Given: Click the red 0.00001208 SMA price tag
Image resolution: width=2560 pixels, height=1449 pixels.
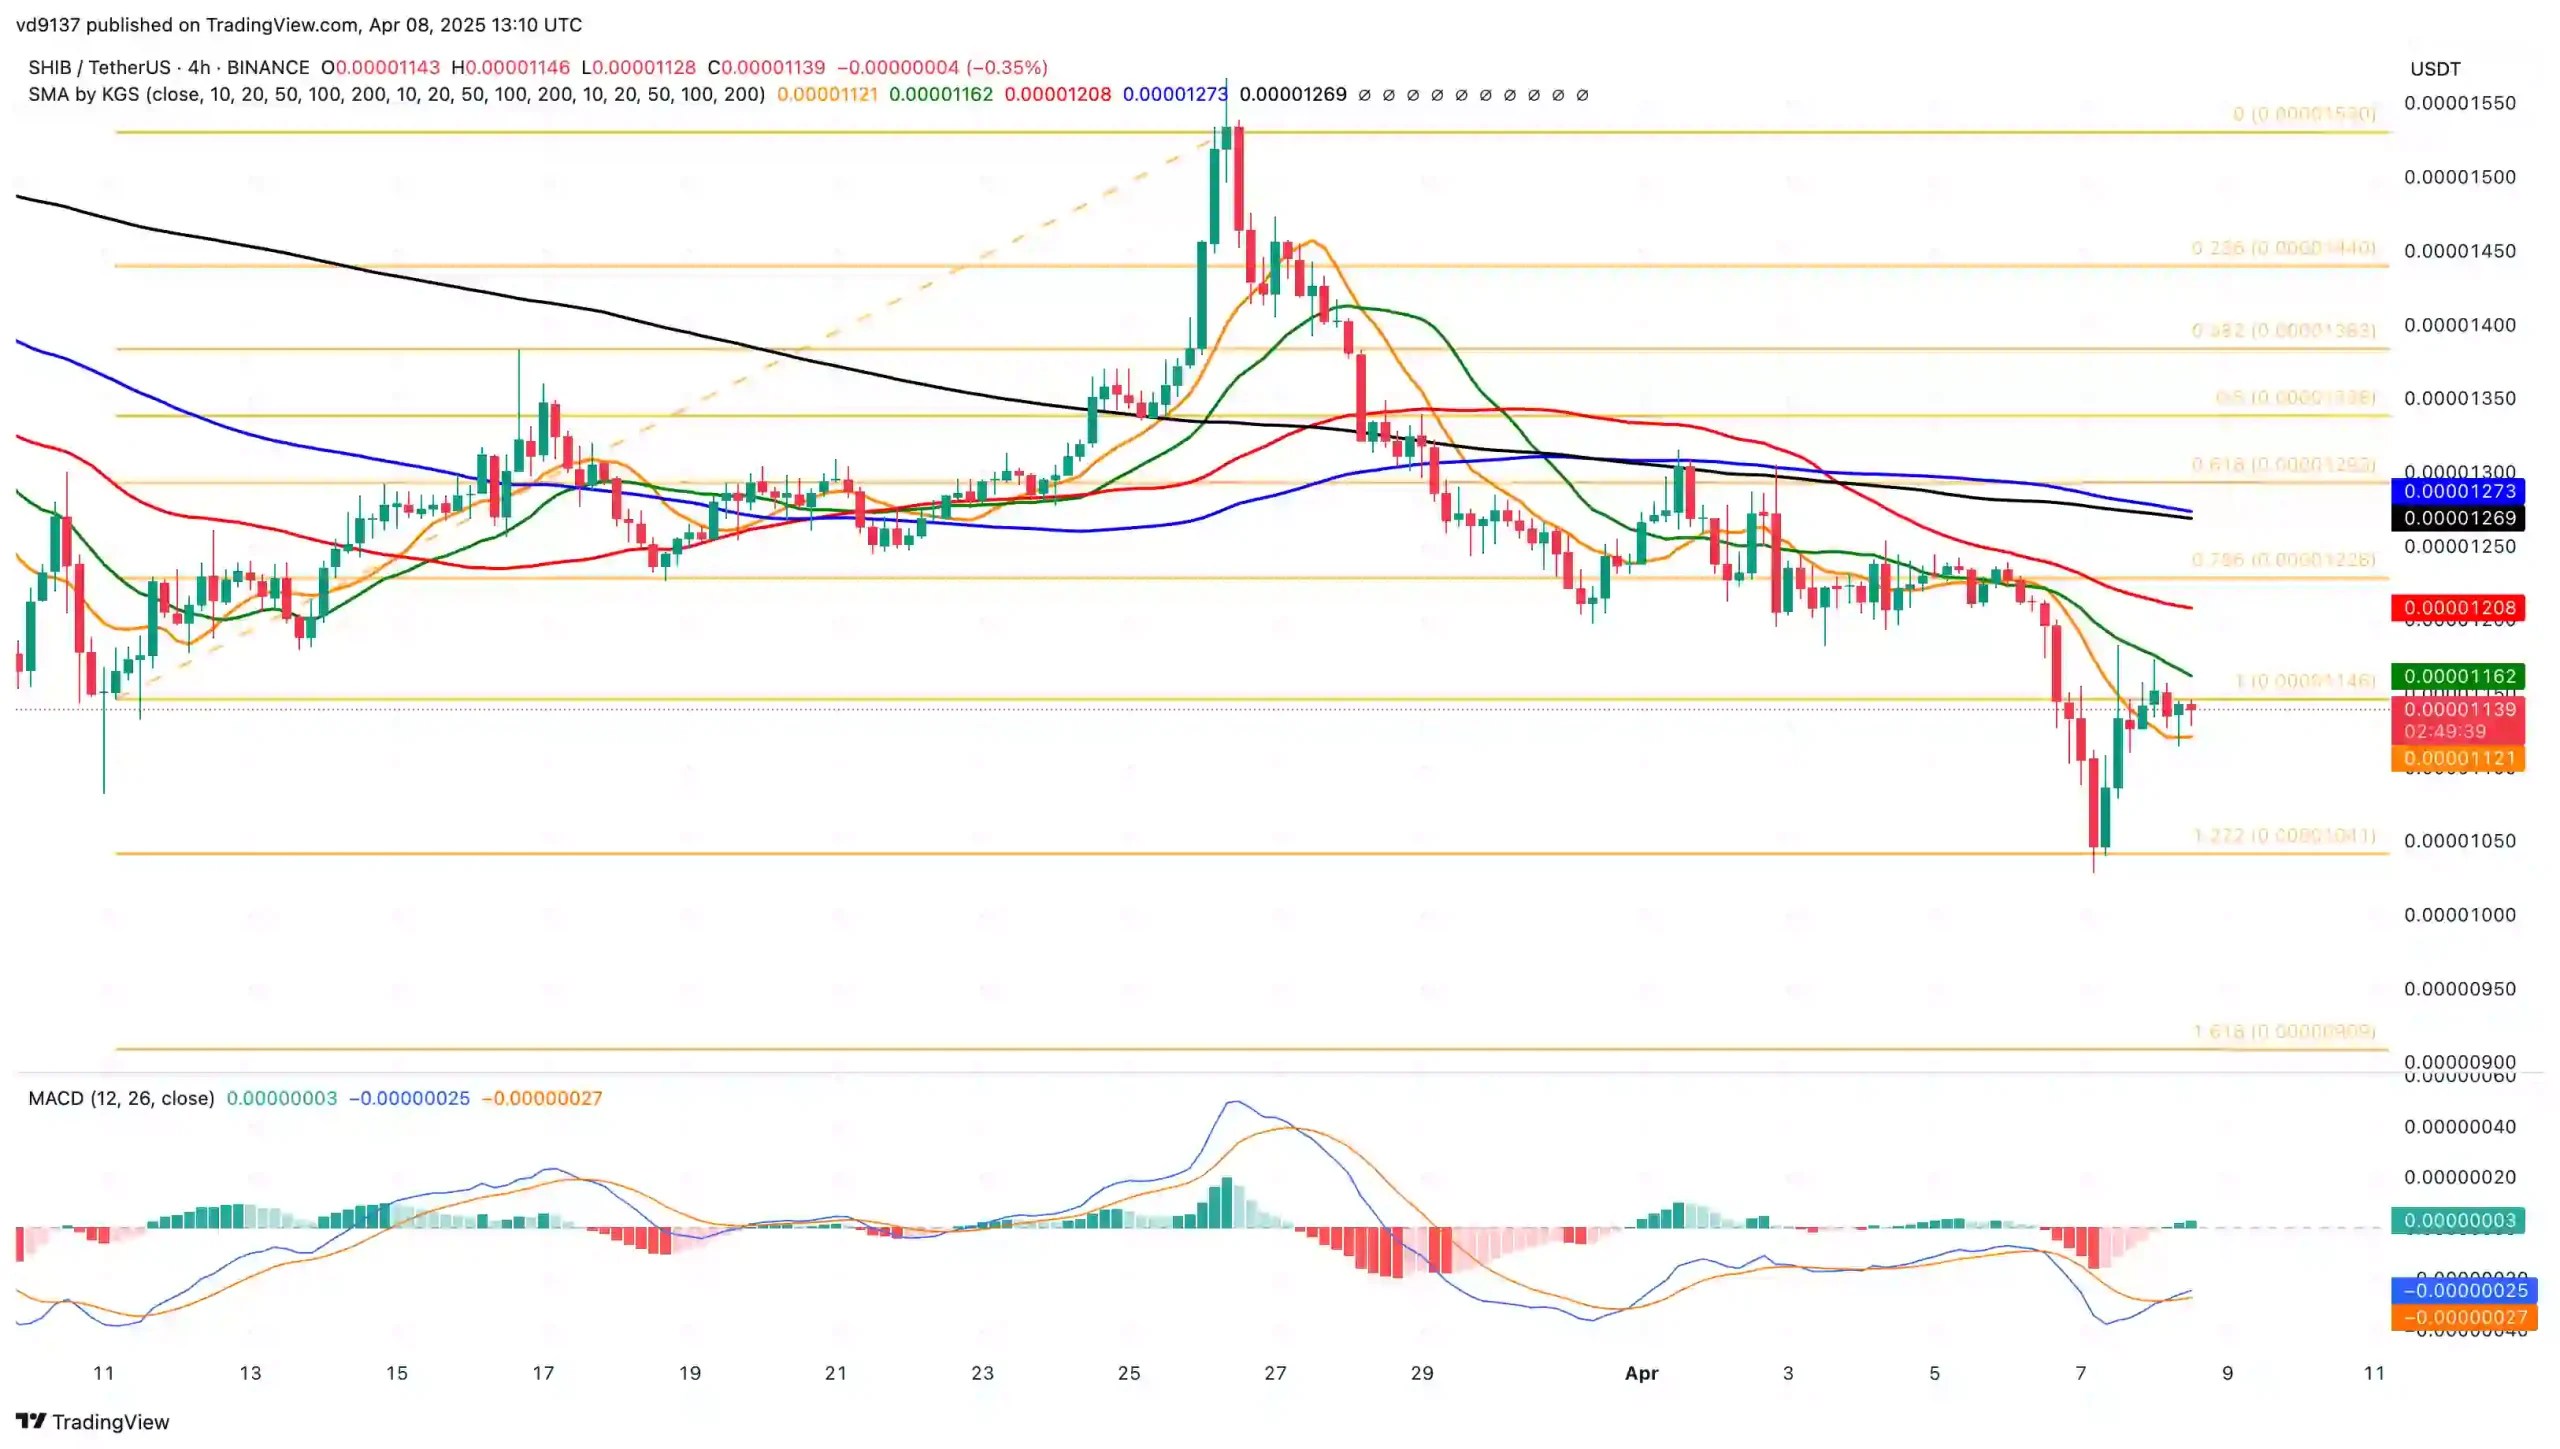Looking at the screenshot, I should 2458,608.
